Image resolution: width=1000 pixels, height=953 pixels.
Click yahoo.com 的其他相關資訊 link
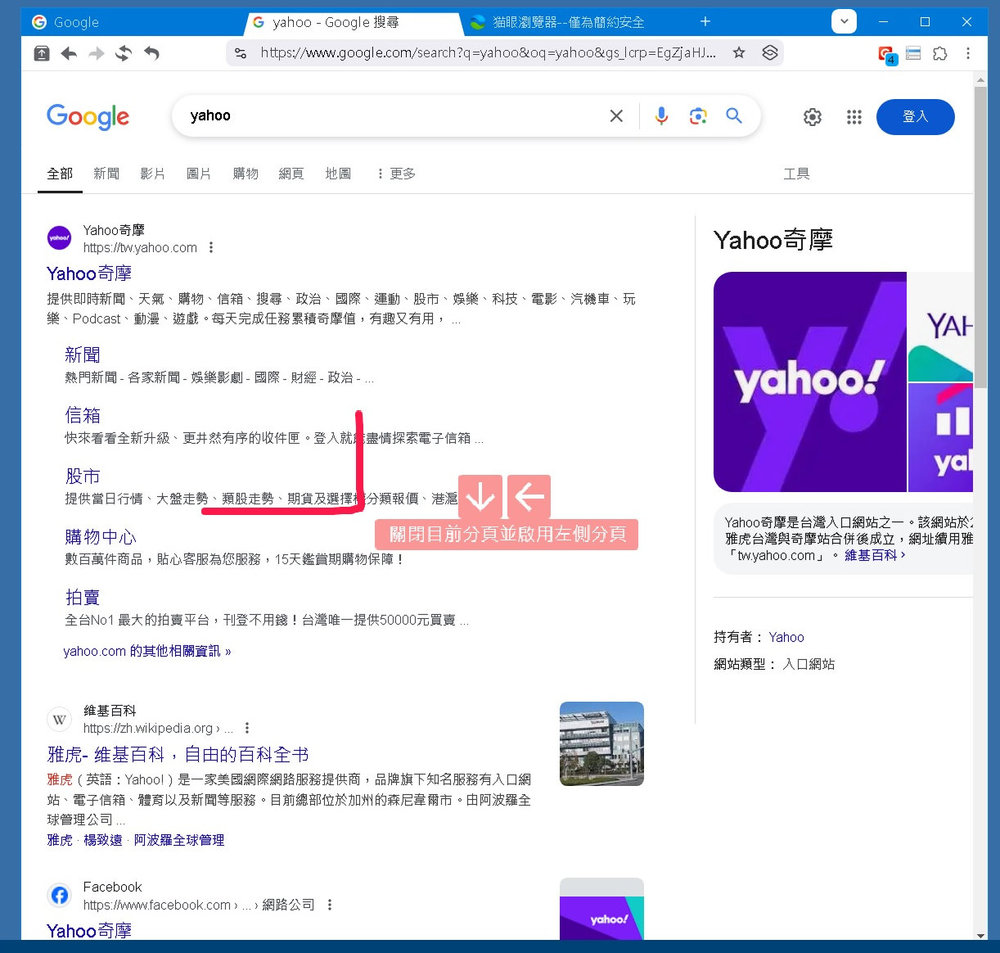147,651
